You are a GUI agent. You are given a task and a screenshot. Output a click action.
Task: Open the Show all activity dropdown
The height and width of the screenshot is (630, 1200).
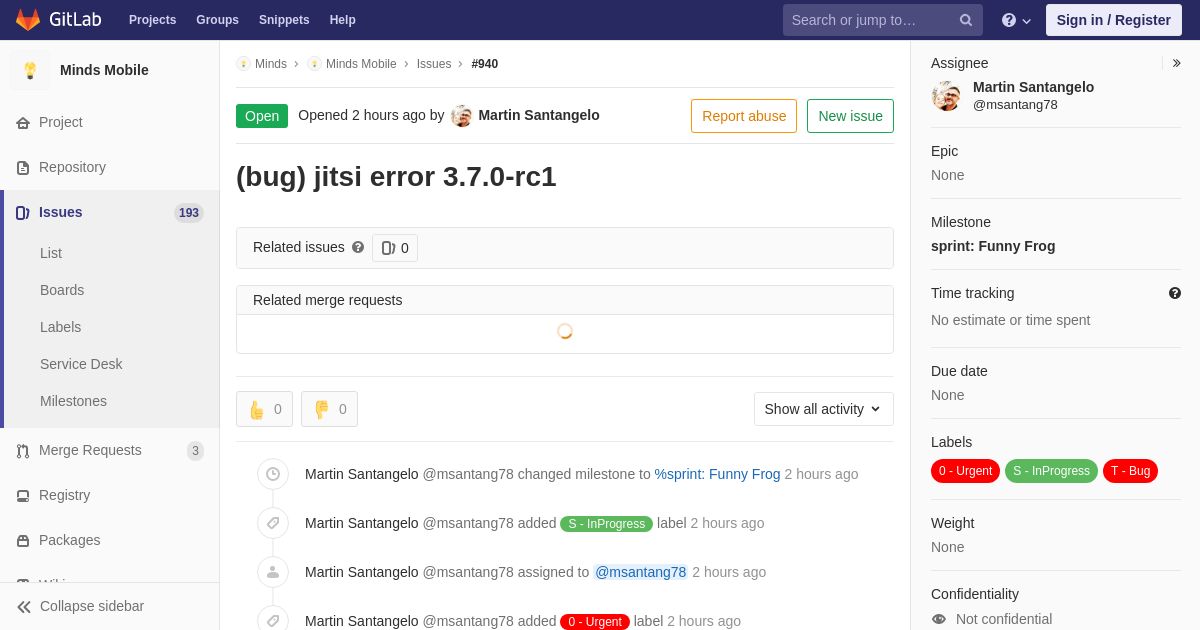tap(824, 409)
